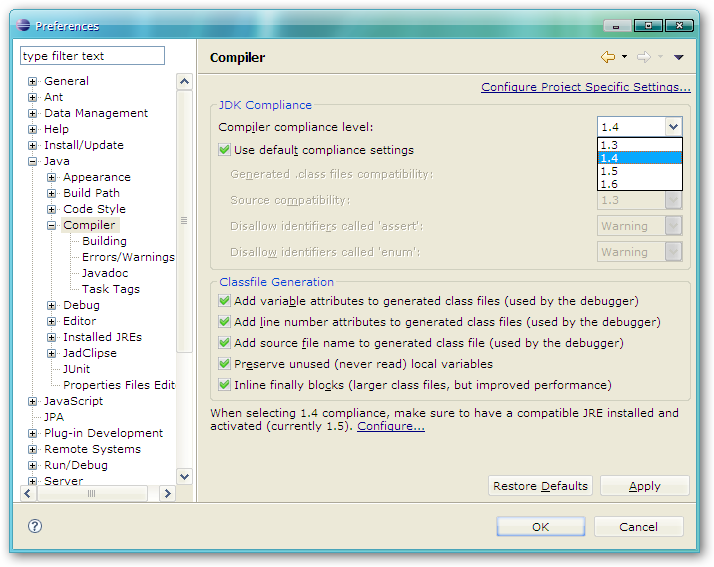
Task: Toggle Add line number attributes checkbox
Action: [x=224, y=322]
